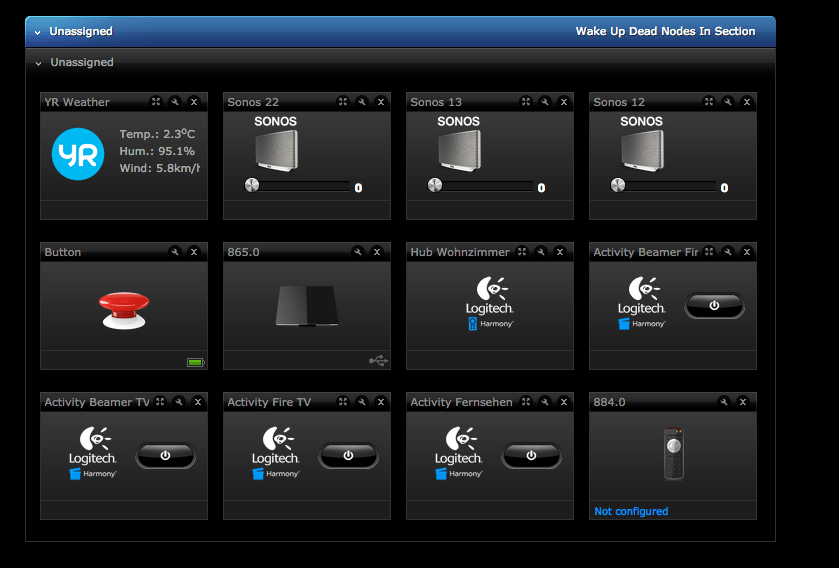Collapse the dark Unassigned room subsection
The width and height of the screenshot is (839, 568).
click(38, 63)
